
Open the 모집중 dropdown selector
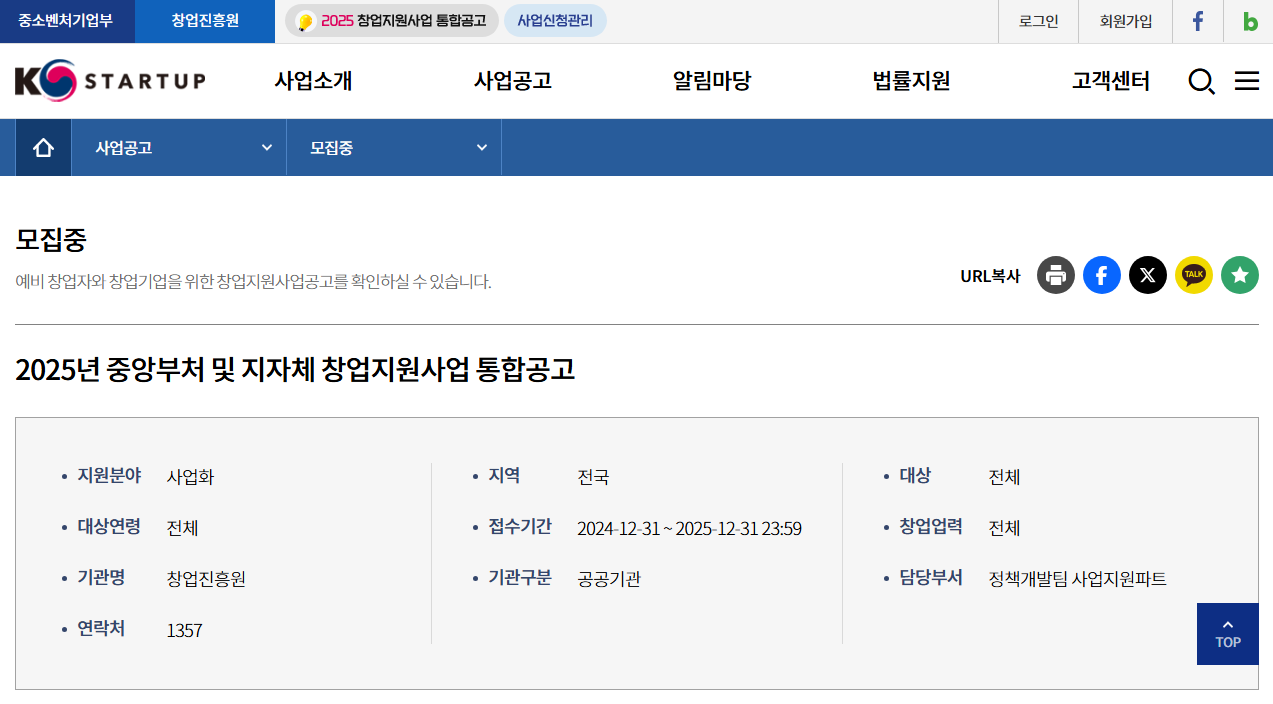[x=393, y=147]
